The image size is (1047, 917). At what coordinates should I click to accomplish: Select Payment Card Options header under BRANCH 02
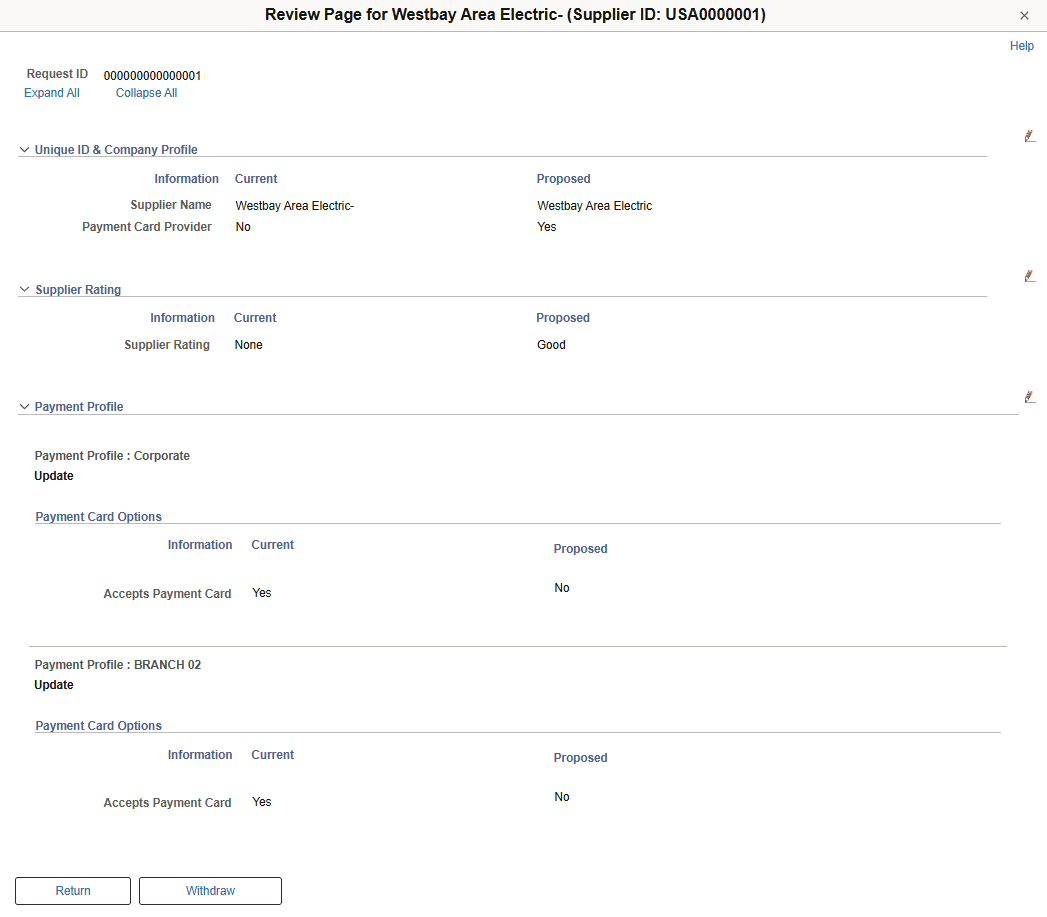coord(98,725)
